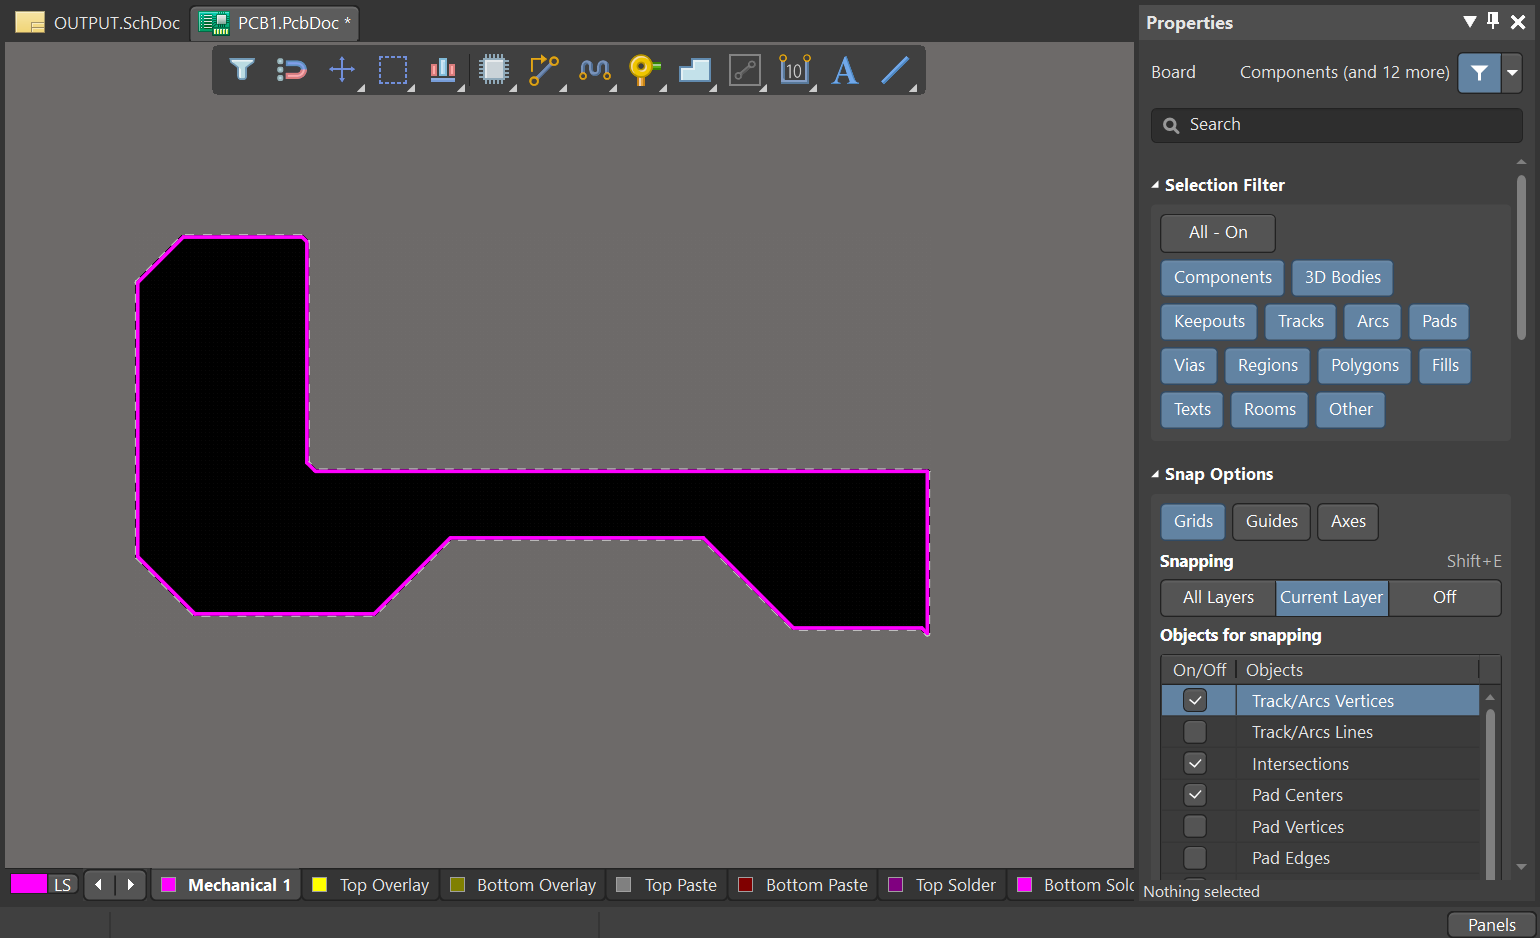Viewport: 1540px width, 938px height.
Task: Pin the Properties panel
Action: (x=1493, y=21)
